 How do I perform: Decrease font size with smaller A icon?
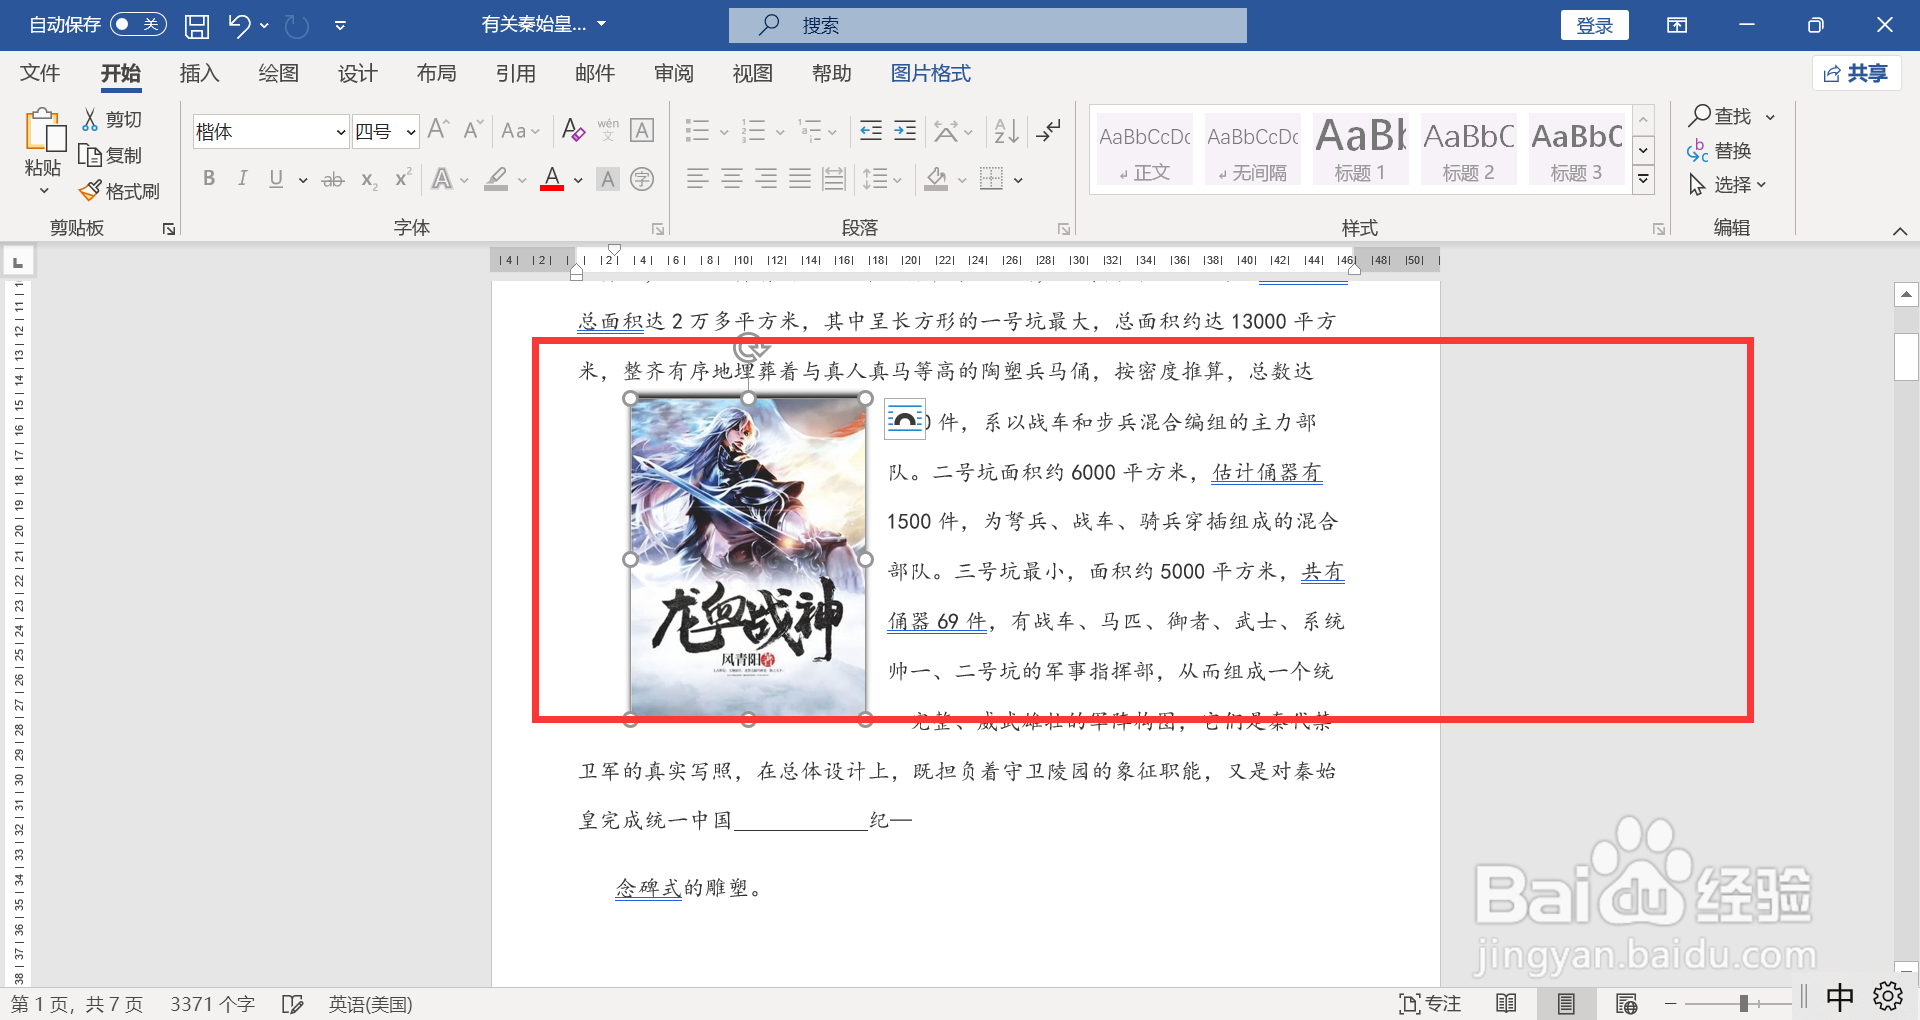coord(473,130)
